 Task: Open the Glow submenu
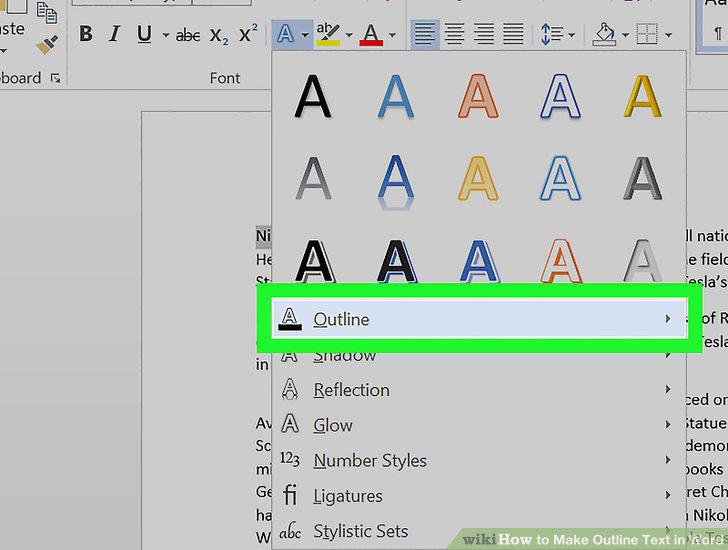(x=479, y=425)
